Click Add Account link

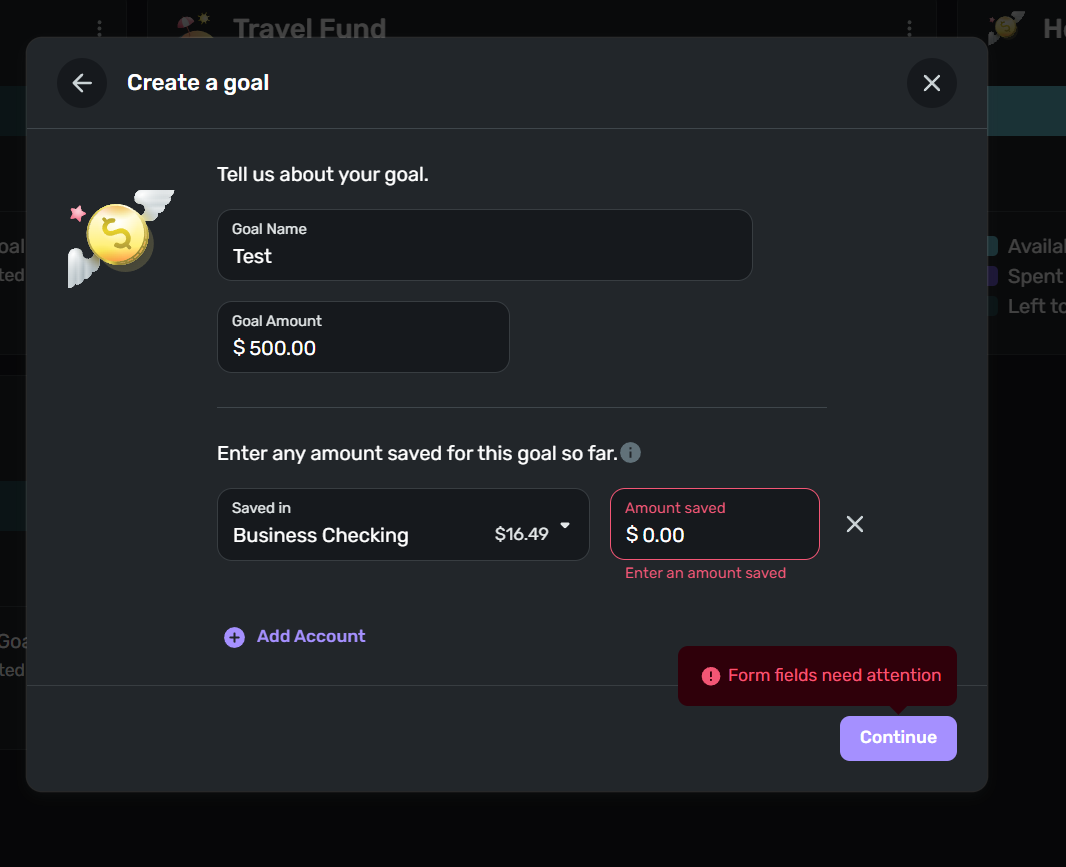tap(311, 636)
